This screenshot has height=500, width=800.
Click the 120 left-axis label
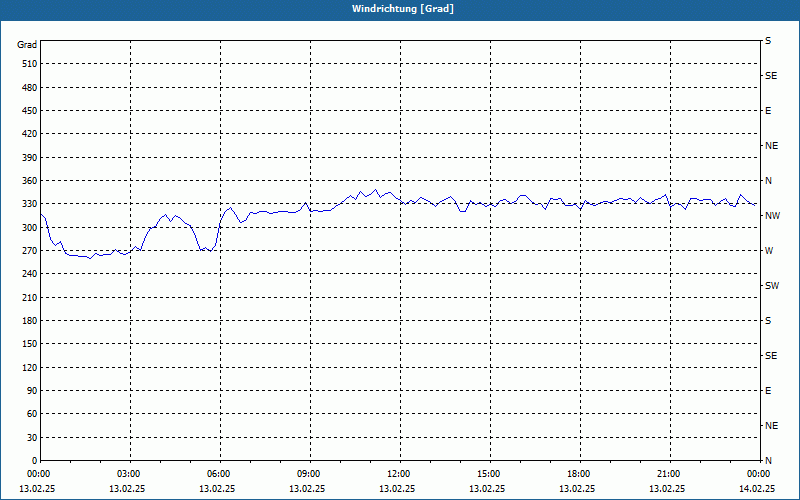pyautogui.click(x=30, y=367)
